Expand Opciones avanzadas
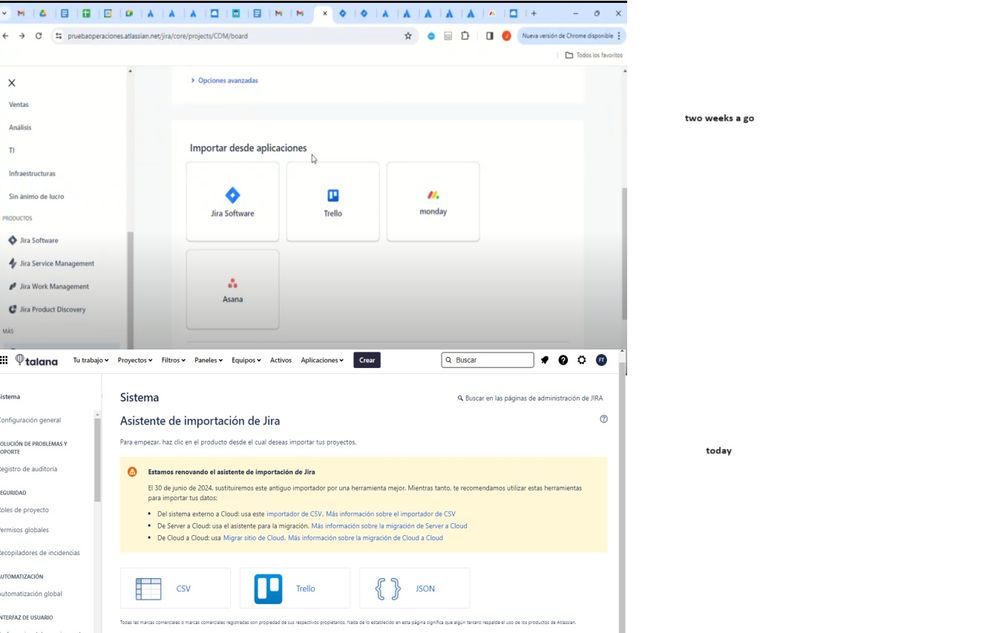Screen dimensions: 999x633 [x=224, y=80]
